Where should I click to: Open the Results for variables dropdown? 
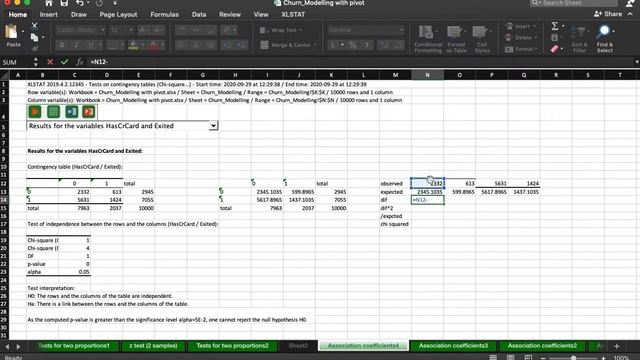(213, 126)
